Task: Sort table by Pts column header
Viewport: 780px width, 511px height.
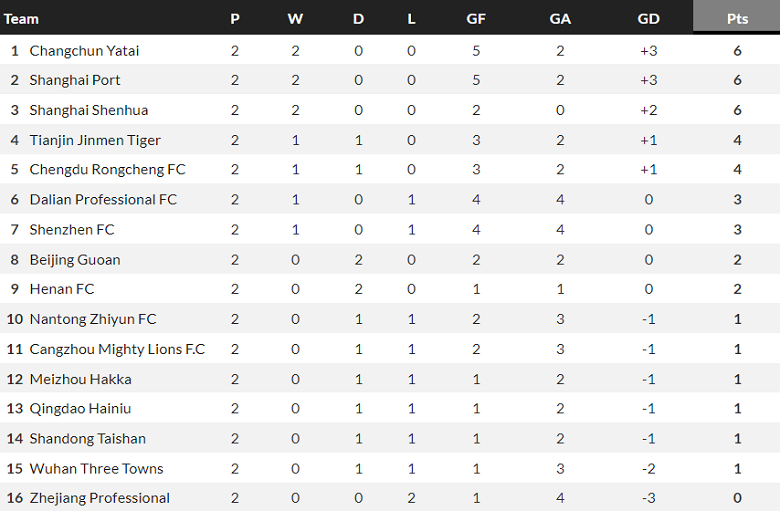Action: click(737, 19)
